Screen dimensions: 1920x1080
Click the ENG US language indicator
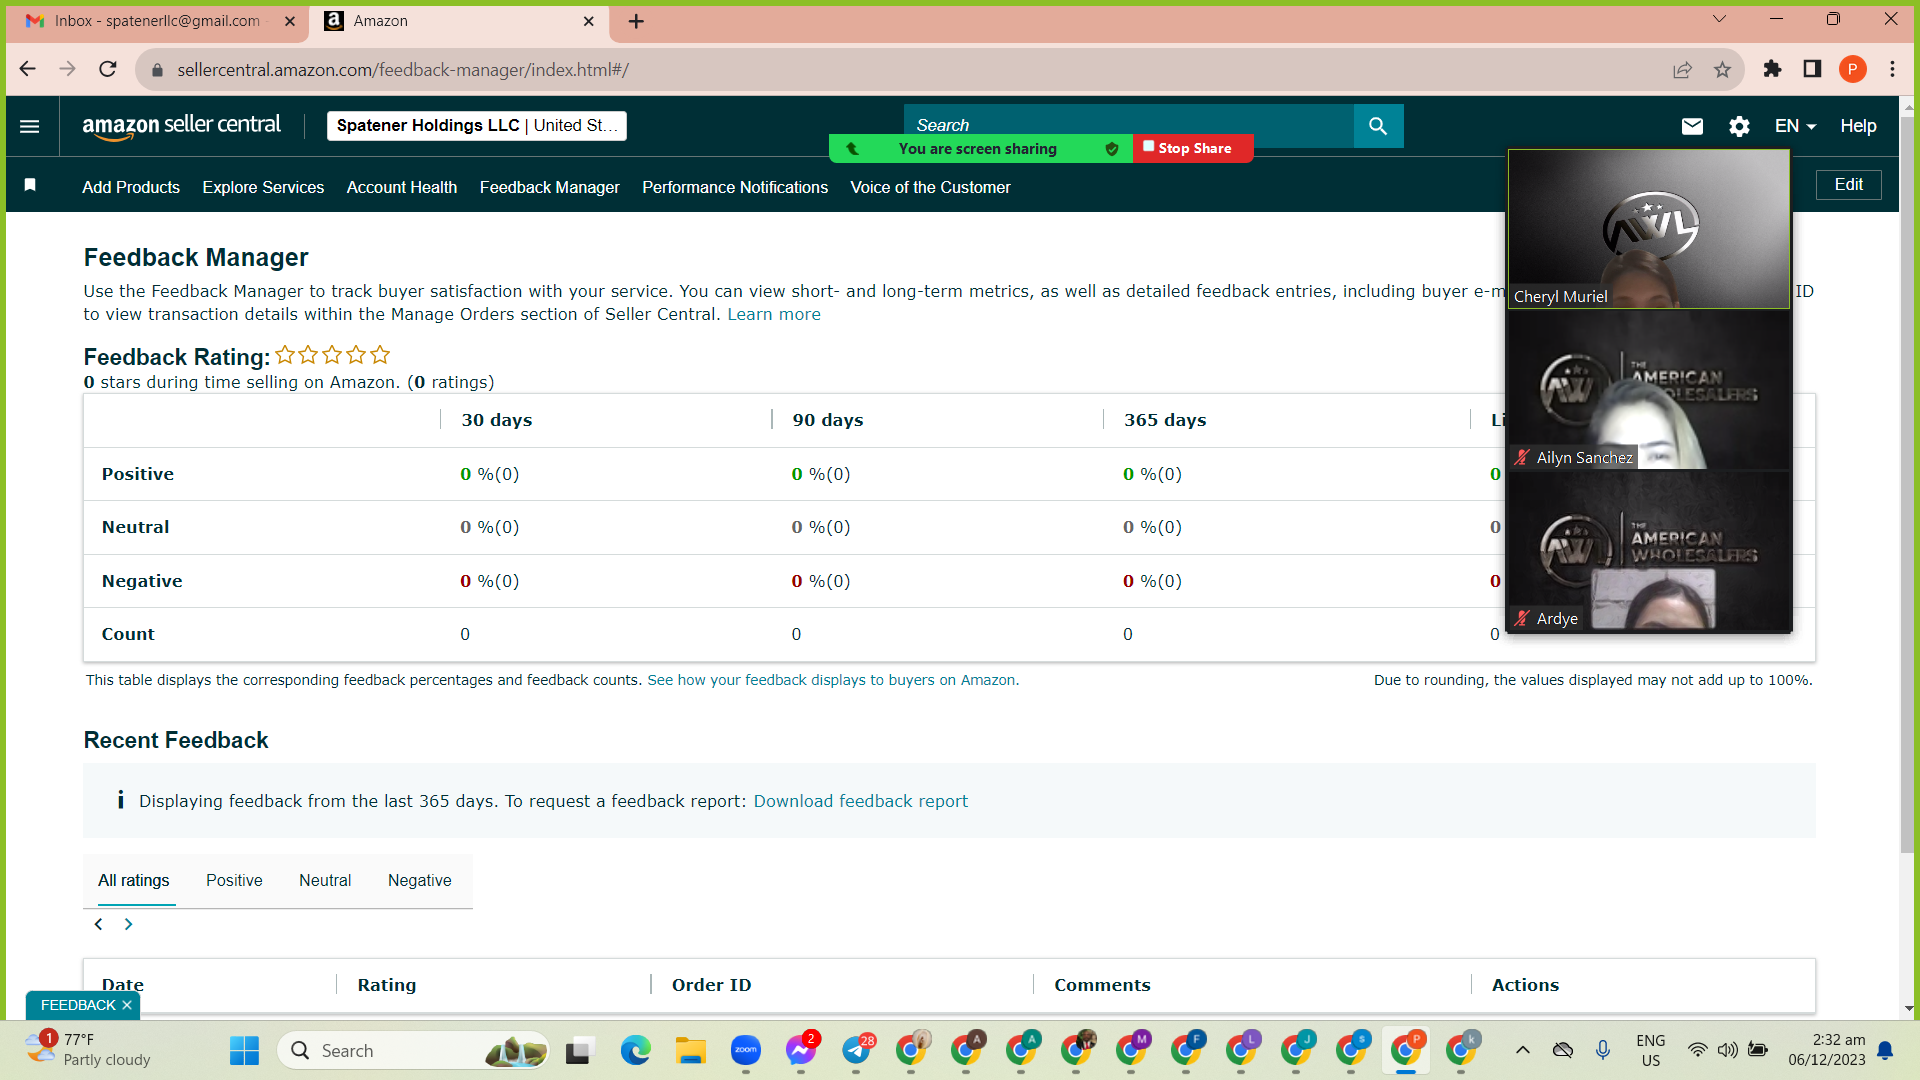click(1651, 1050)
